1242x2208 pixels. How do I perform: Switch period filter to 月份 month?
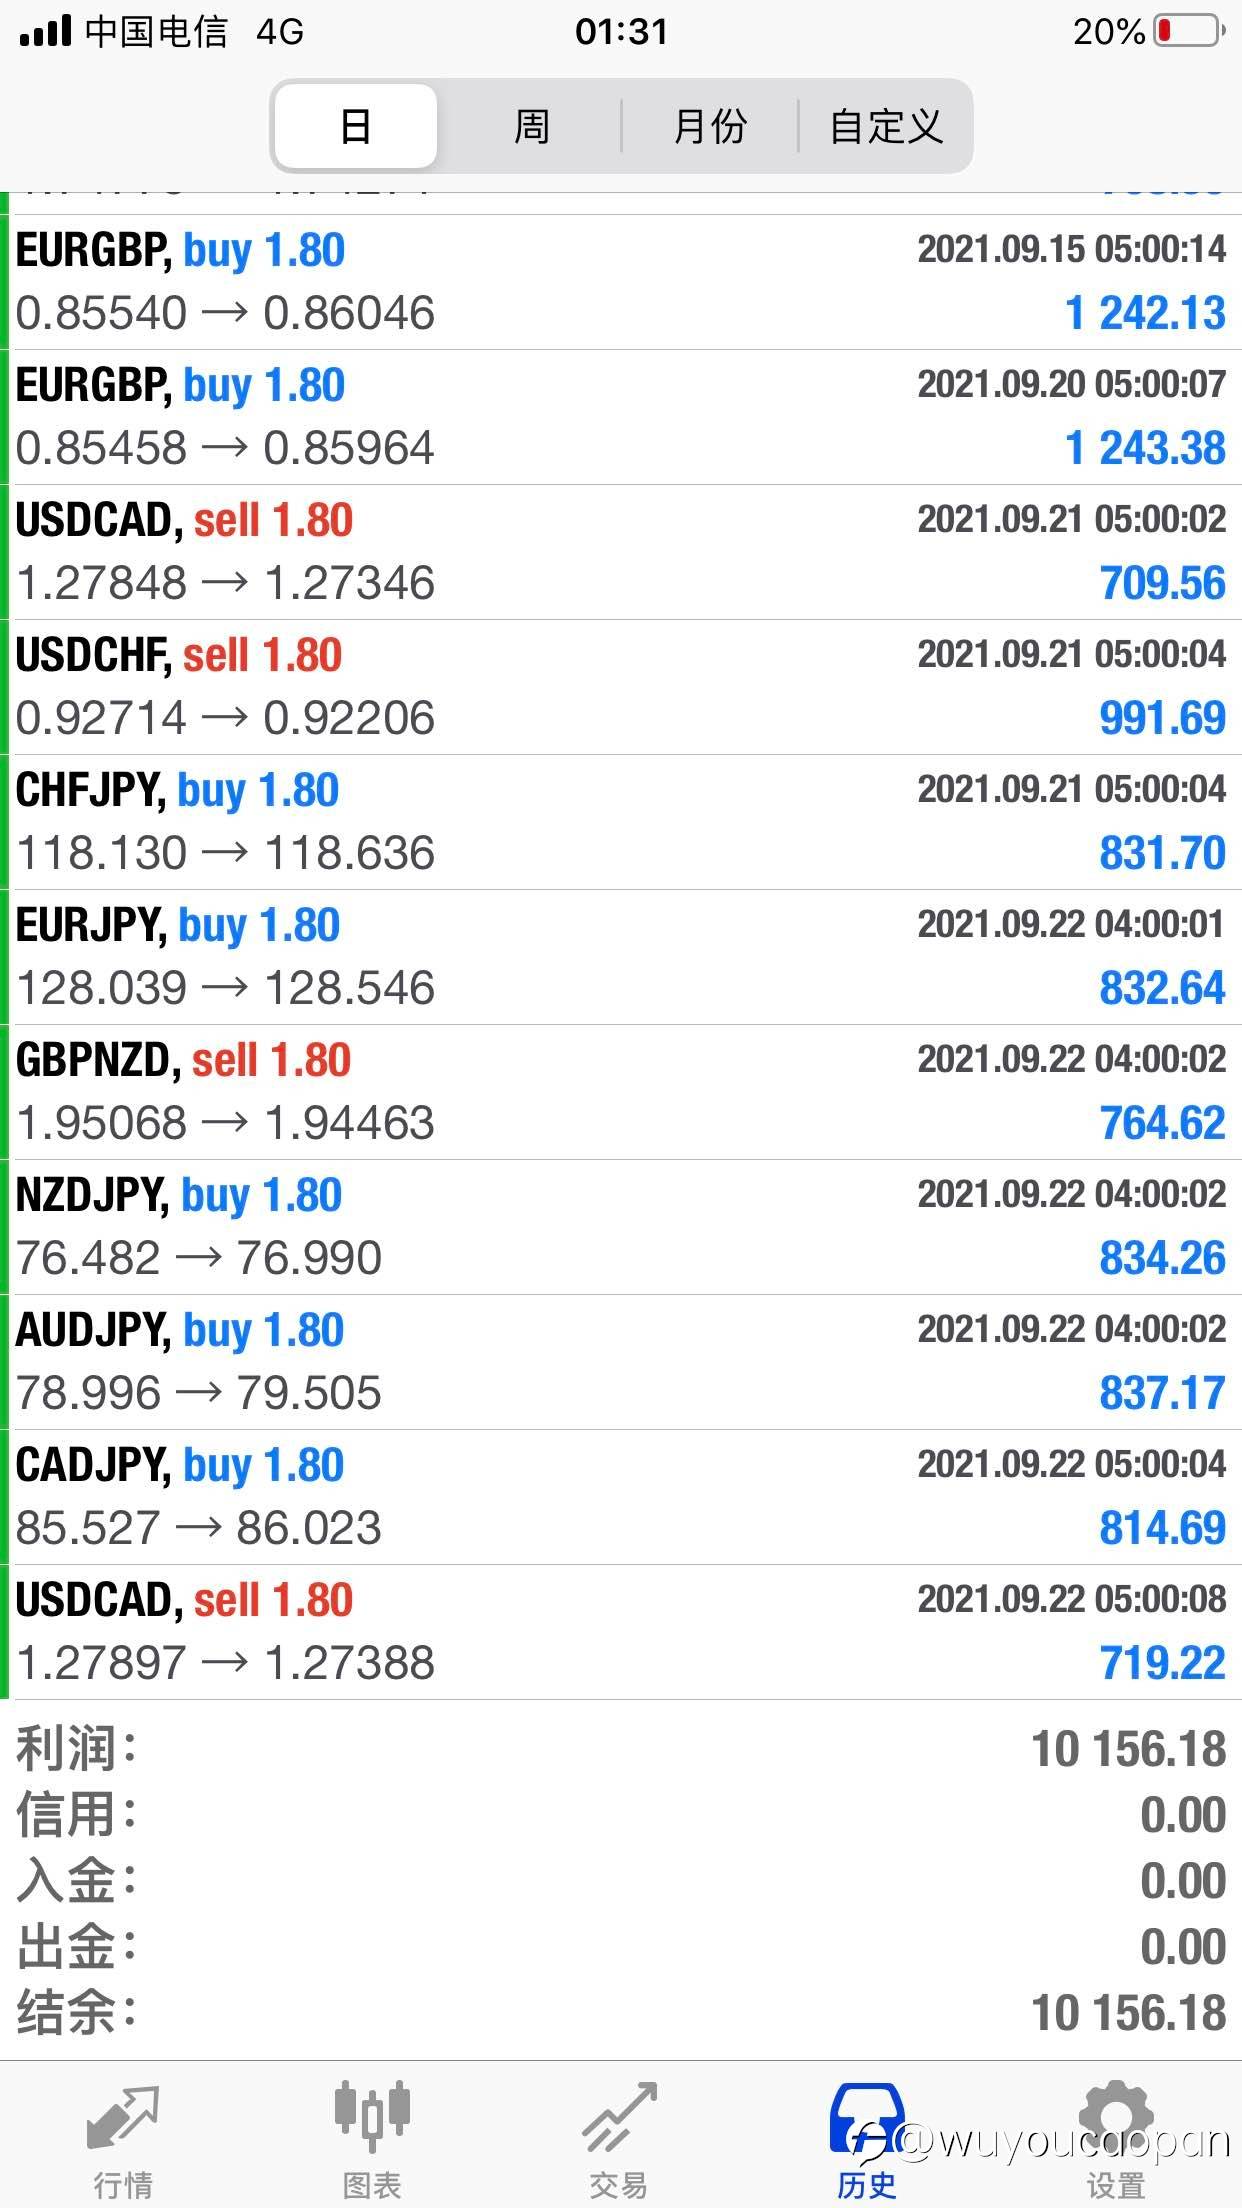(710, 127)
